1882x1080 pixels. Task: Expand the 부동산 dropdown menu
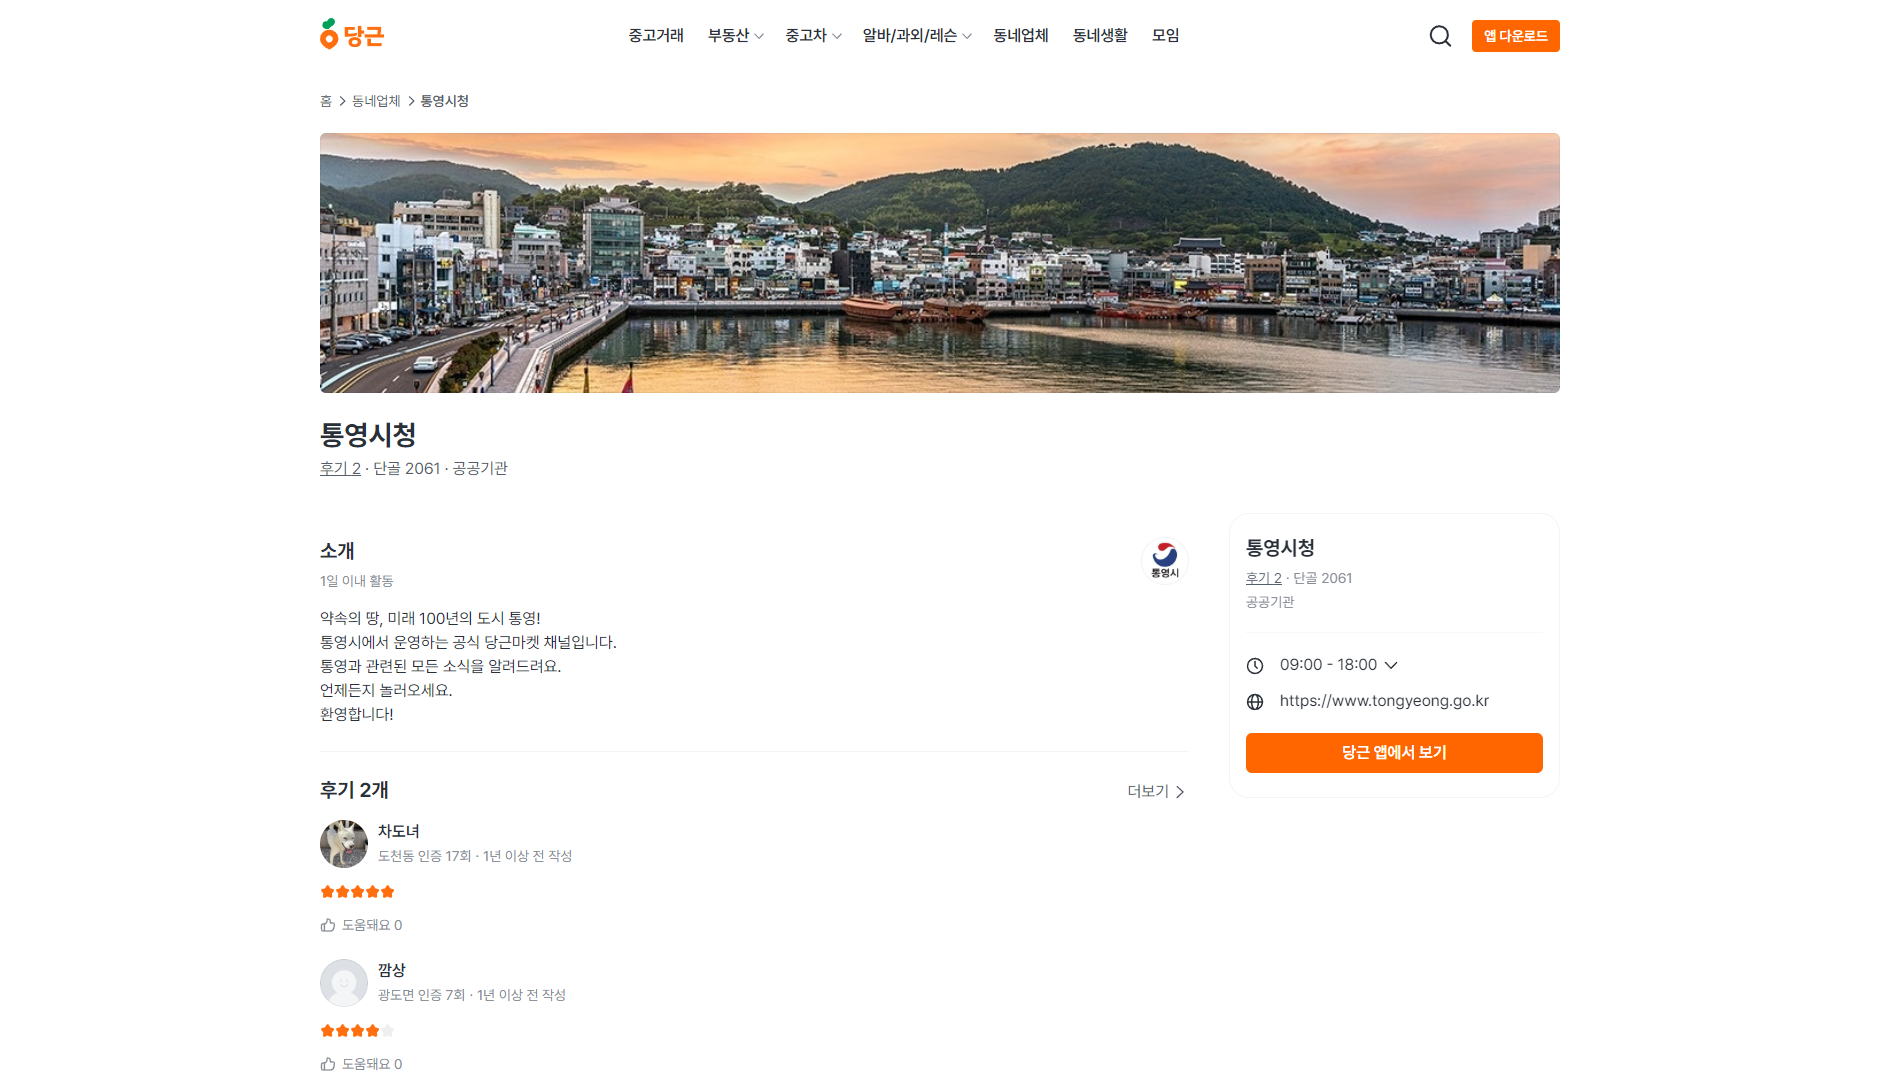tap(735, 36)
